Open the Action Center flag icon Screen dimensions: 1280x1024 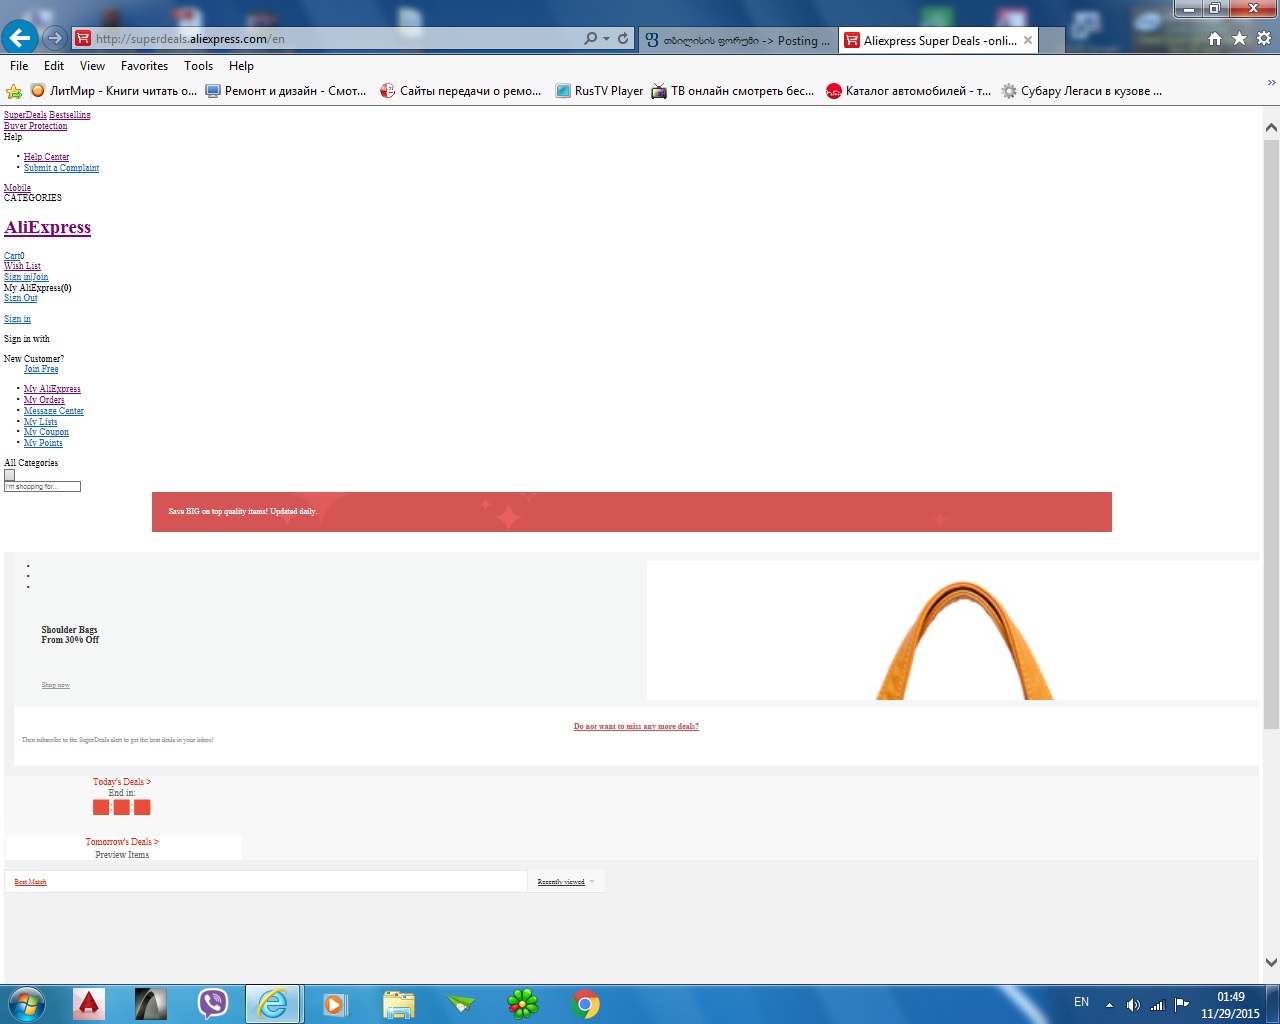[1182, 1004]
